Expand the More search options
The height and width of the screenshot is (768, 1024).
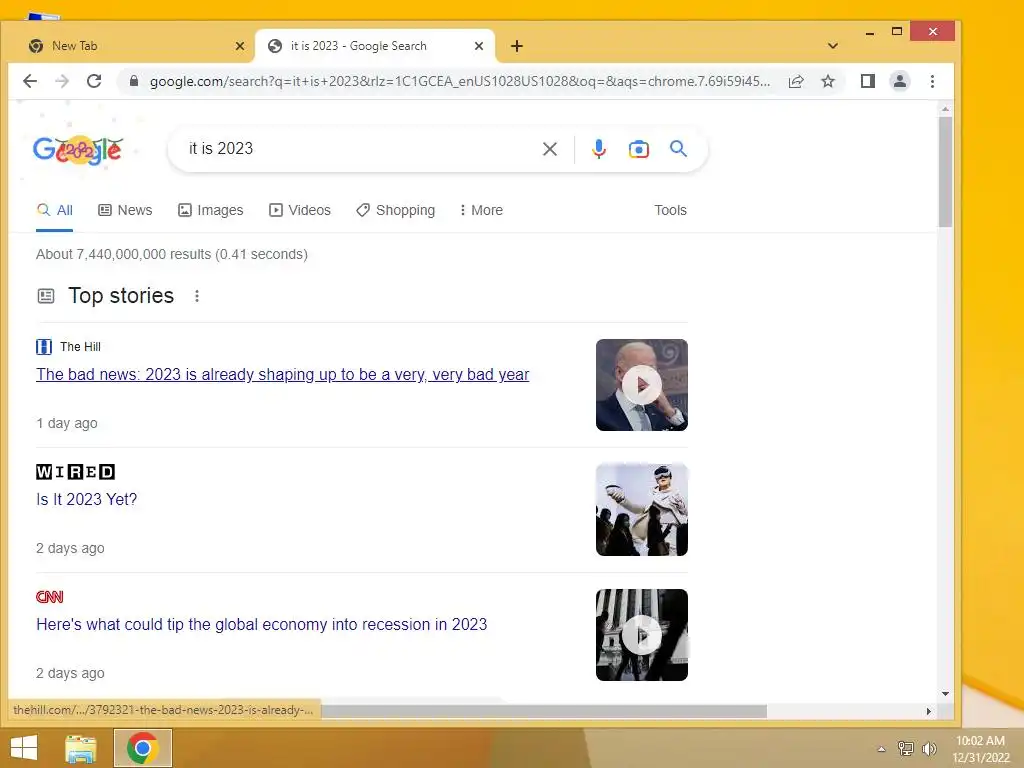coord(481,210)
